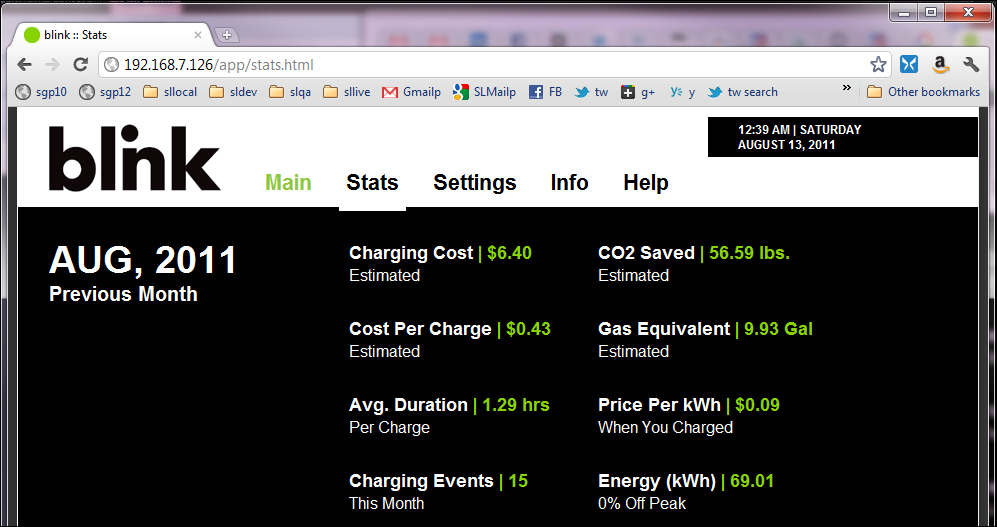Click the blink logo
Screen dimensions: 997x527
point(135,158)
